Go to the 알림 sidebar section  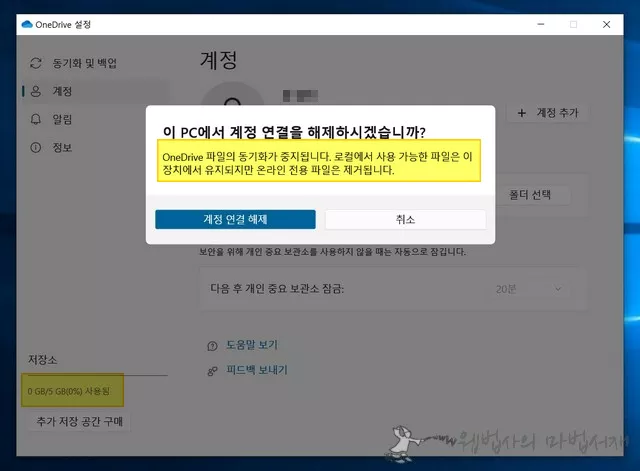point(96,119)
